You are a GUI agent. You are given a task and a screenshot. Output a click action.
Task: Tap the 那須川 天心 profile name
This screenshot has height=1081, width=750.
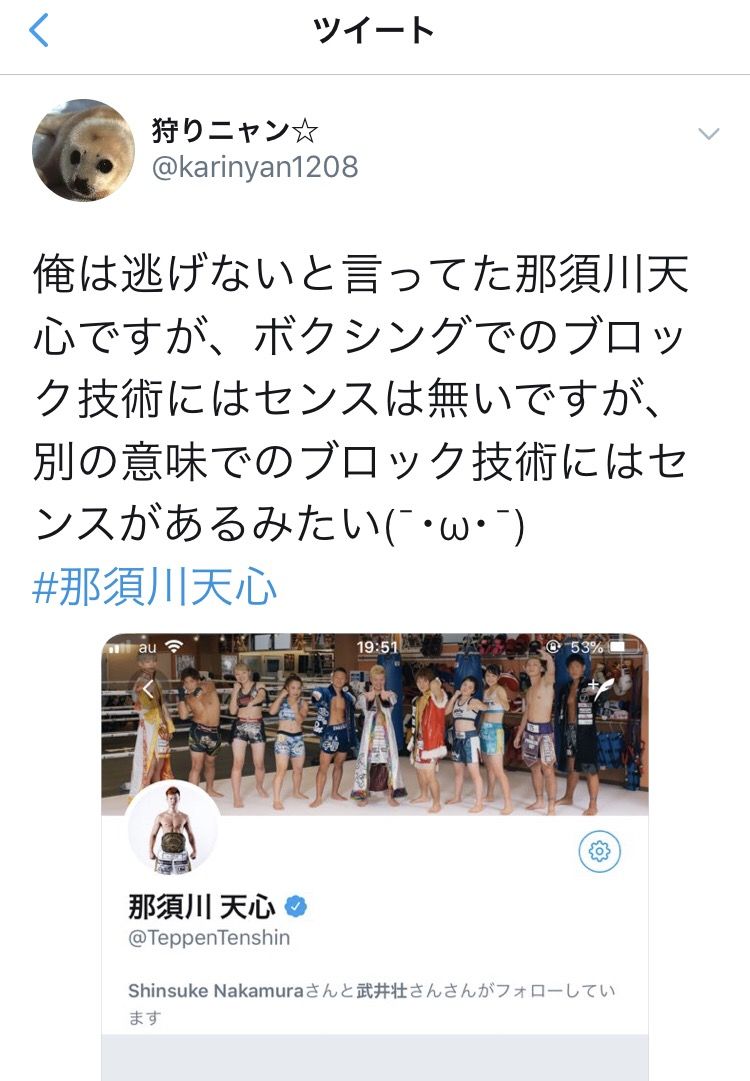pyautogui.click(x=201, y=907)
